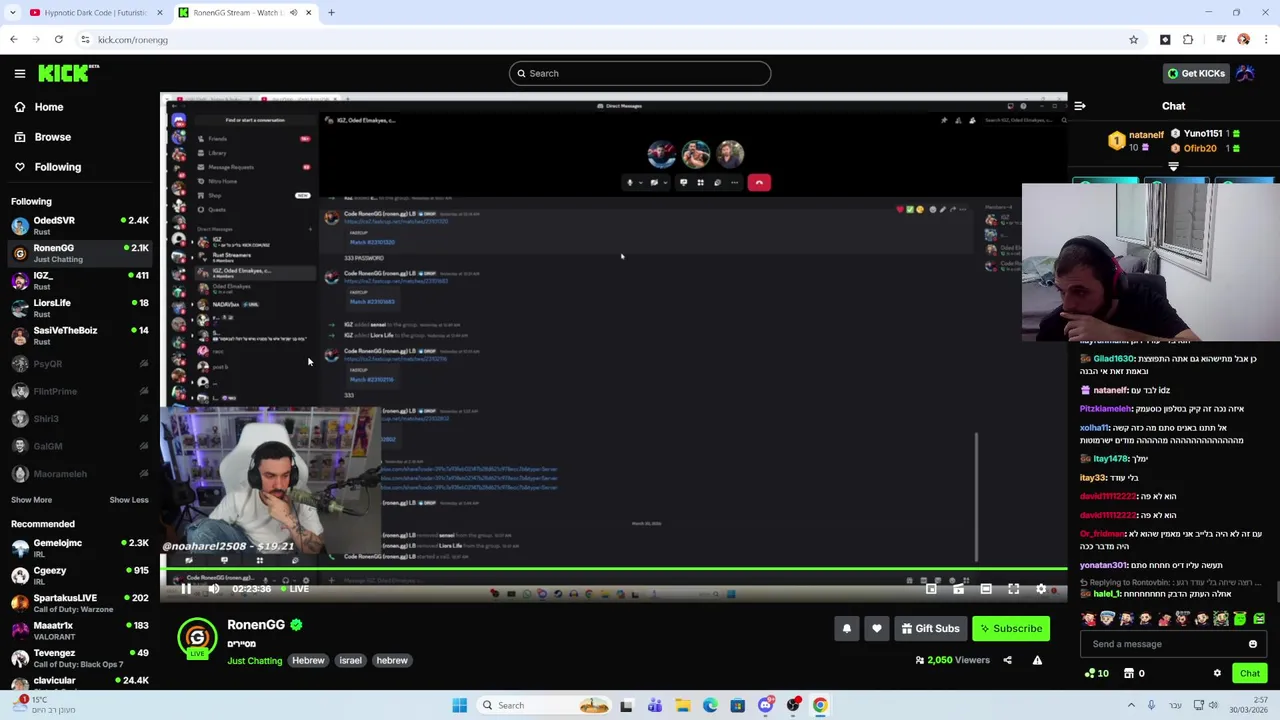Click the green Subscribe button

click(x=1011, y=628)
